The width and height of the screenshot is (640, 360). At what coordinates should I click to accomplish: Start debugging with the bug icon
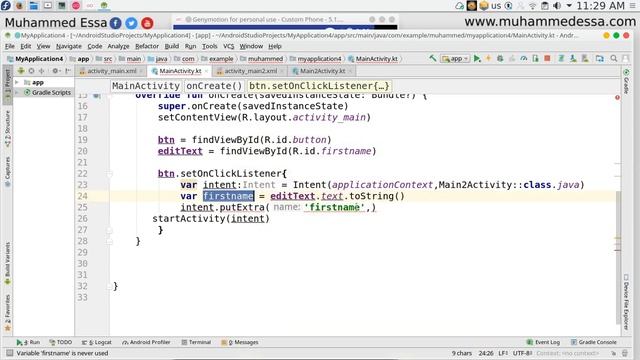pos(500,59)
